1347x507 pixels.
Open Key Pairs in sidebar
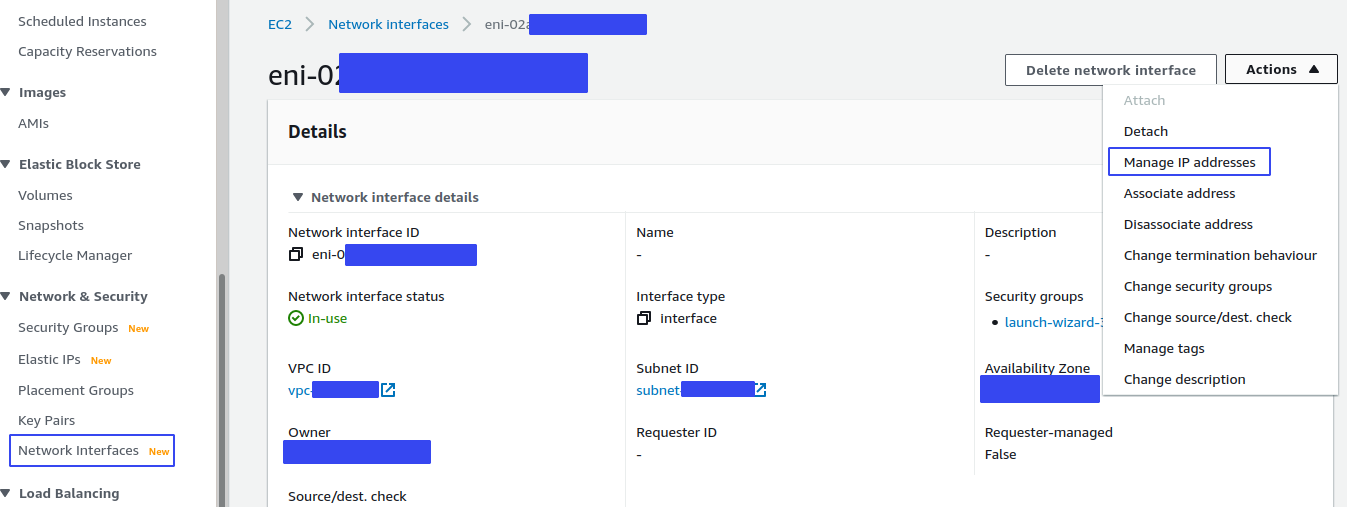tap(47, 421)
